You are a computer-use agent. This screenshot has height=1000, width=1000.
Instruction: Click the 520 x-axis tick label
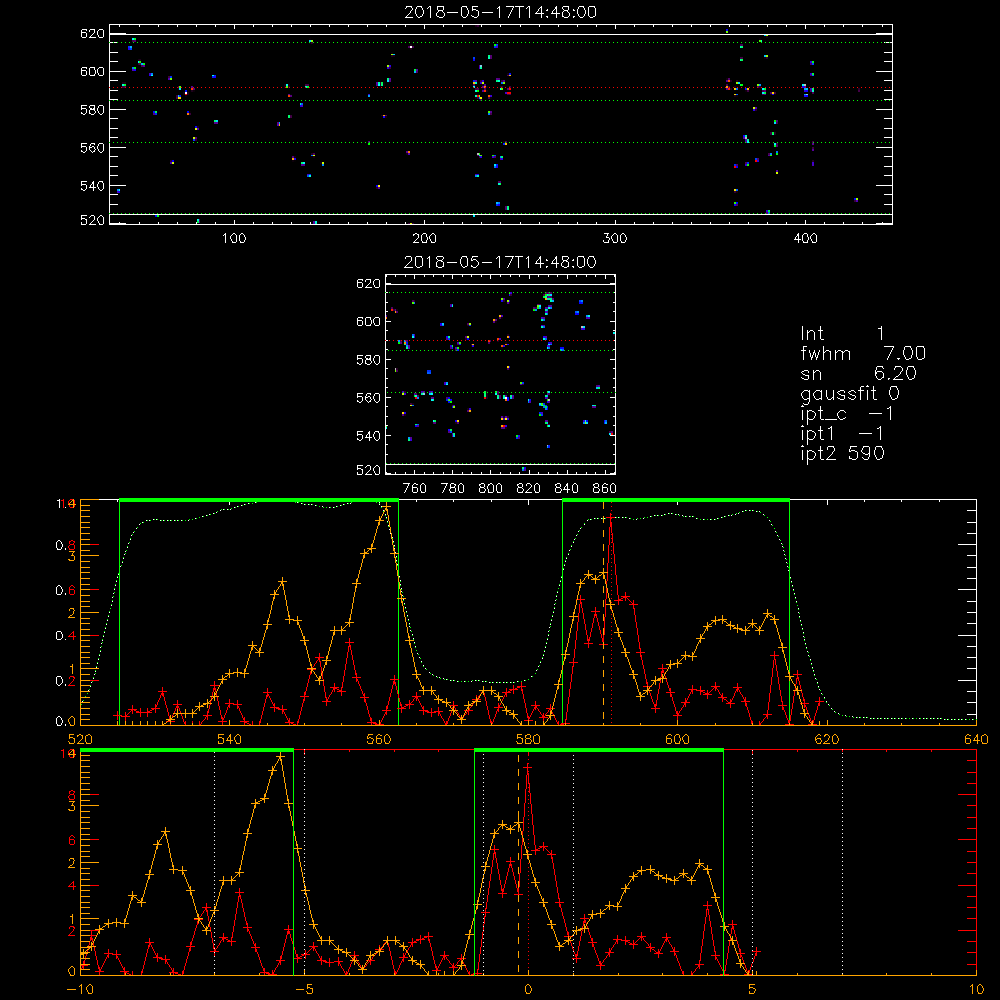pyautogui.click(x=80, y=739)
